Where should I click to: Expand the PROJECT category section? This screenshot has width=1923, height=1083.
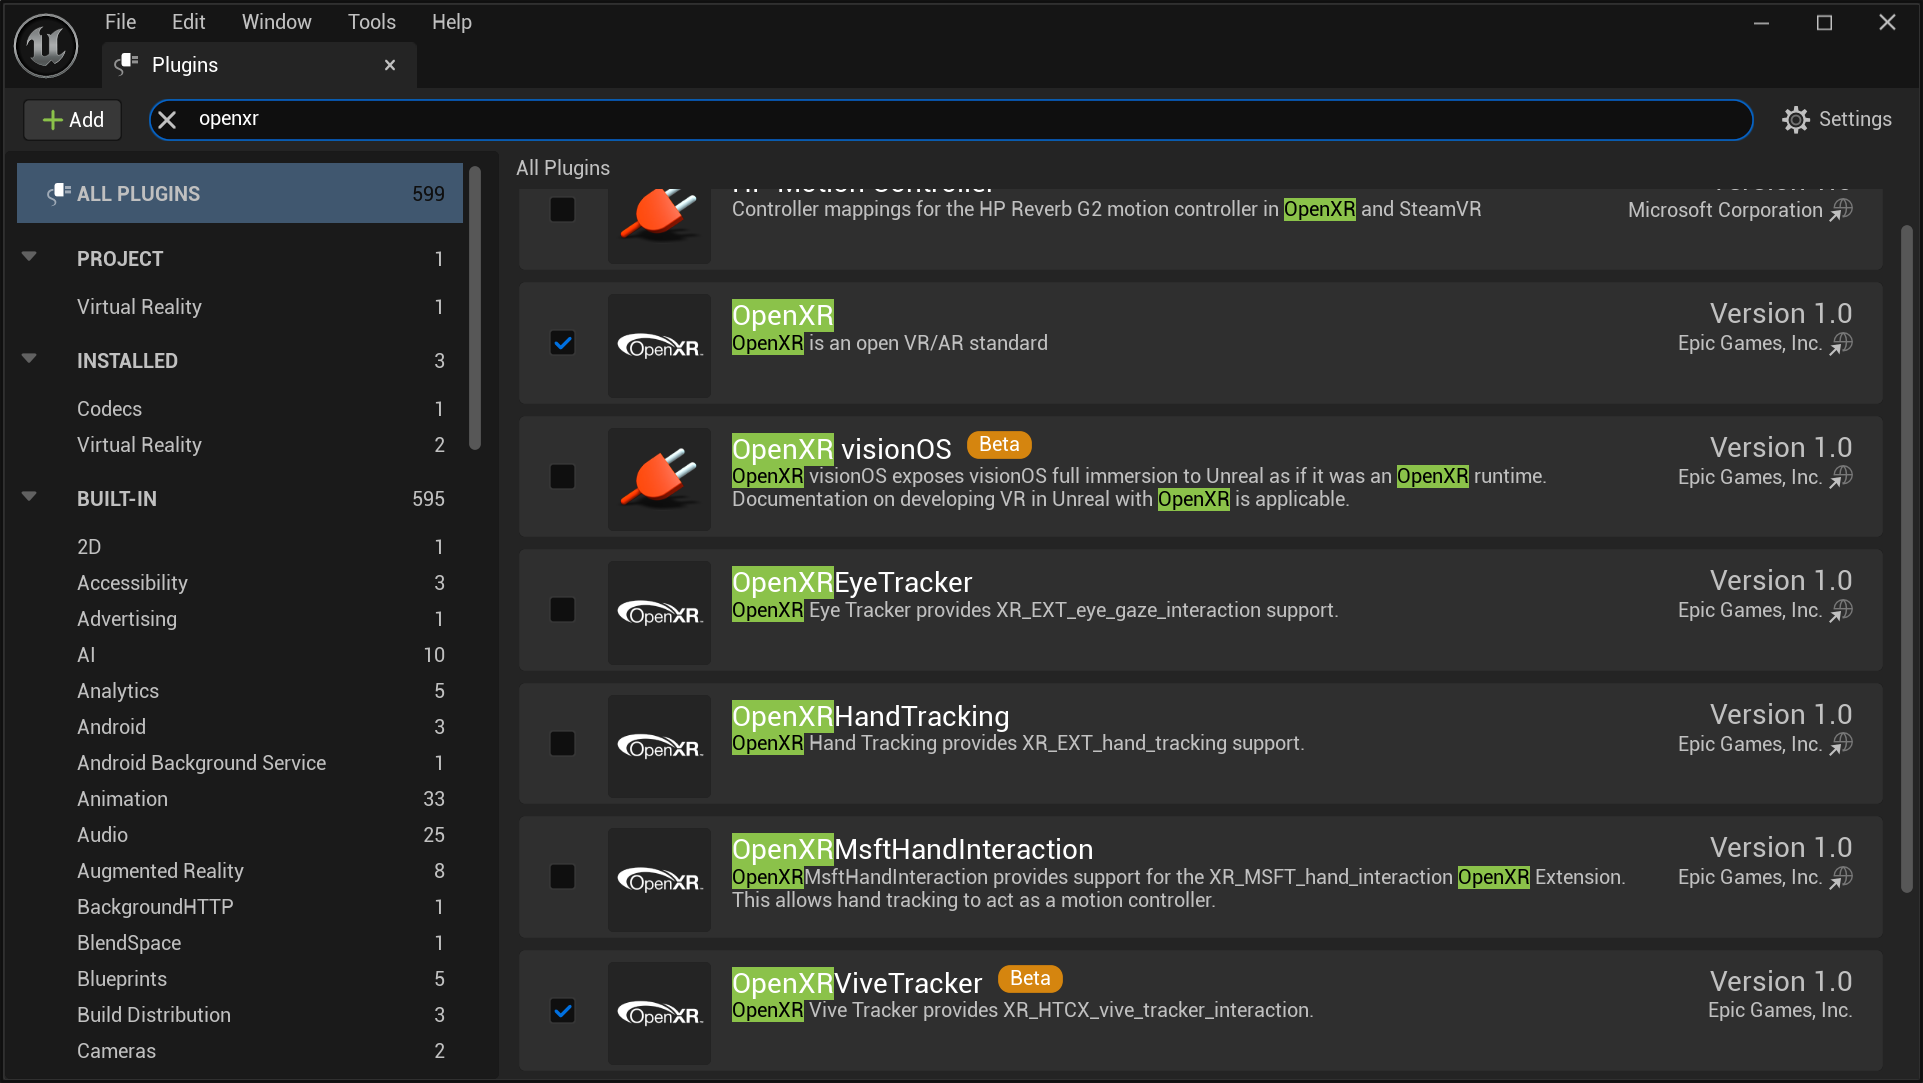(29, 258)
